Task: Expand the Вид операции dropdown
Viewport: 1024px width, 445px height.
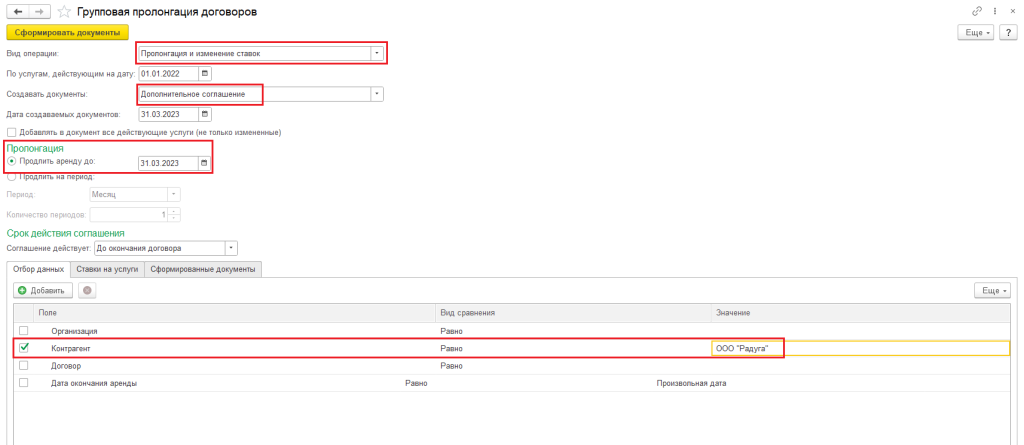Action: click(376, 53)
